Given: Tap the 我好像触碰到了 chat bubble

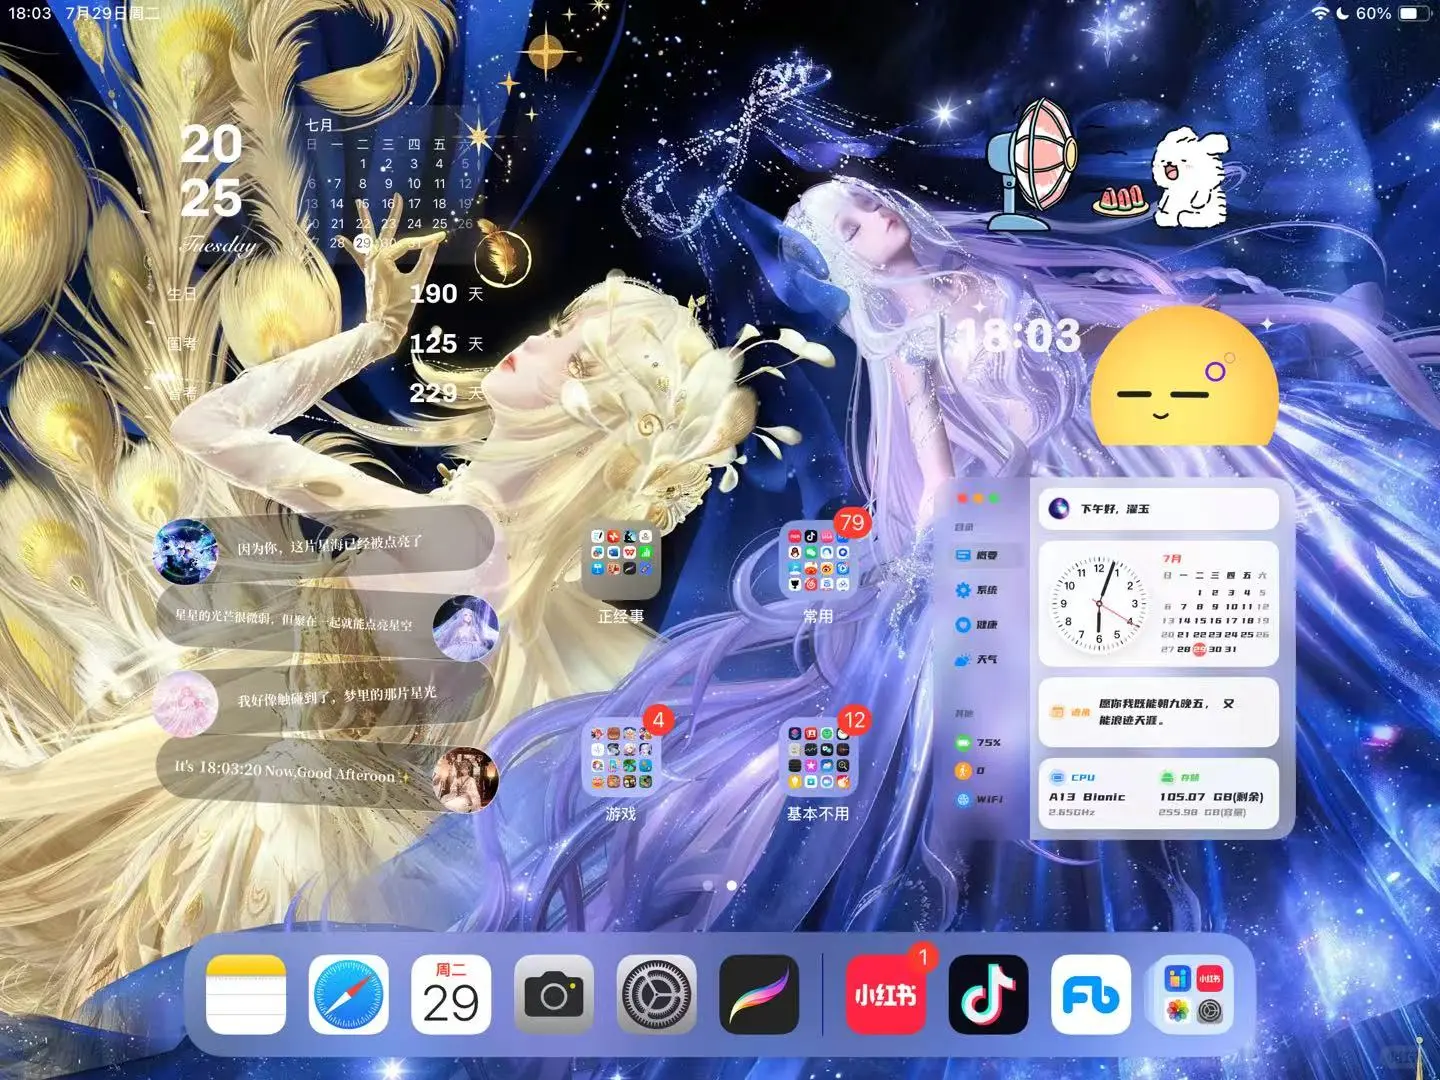Looking at the screenshot, I should coord(325,698).
